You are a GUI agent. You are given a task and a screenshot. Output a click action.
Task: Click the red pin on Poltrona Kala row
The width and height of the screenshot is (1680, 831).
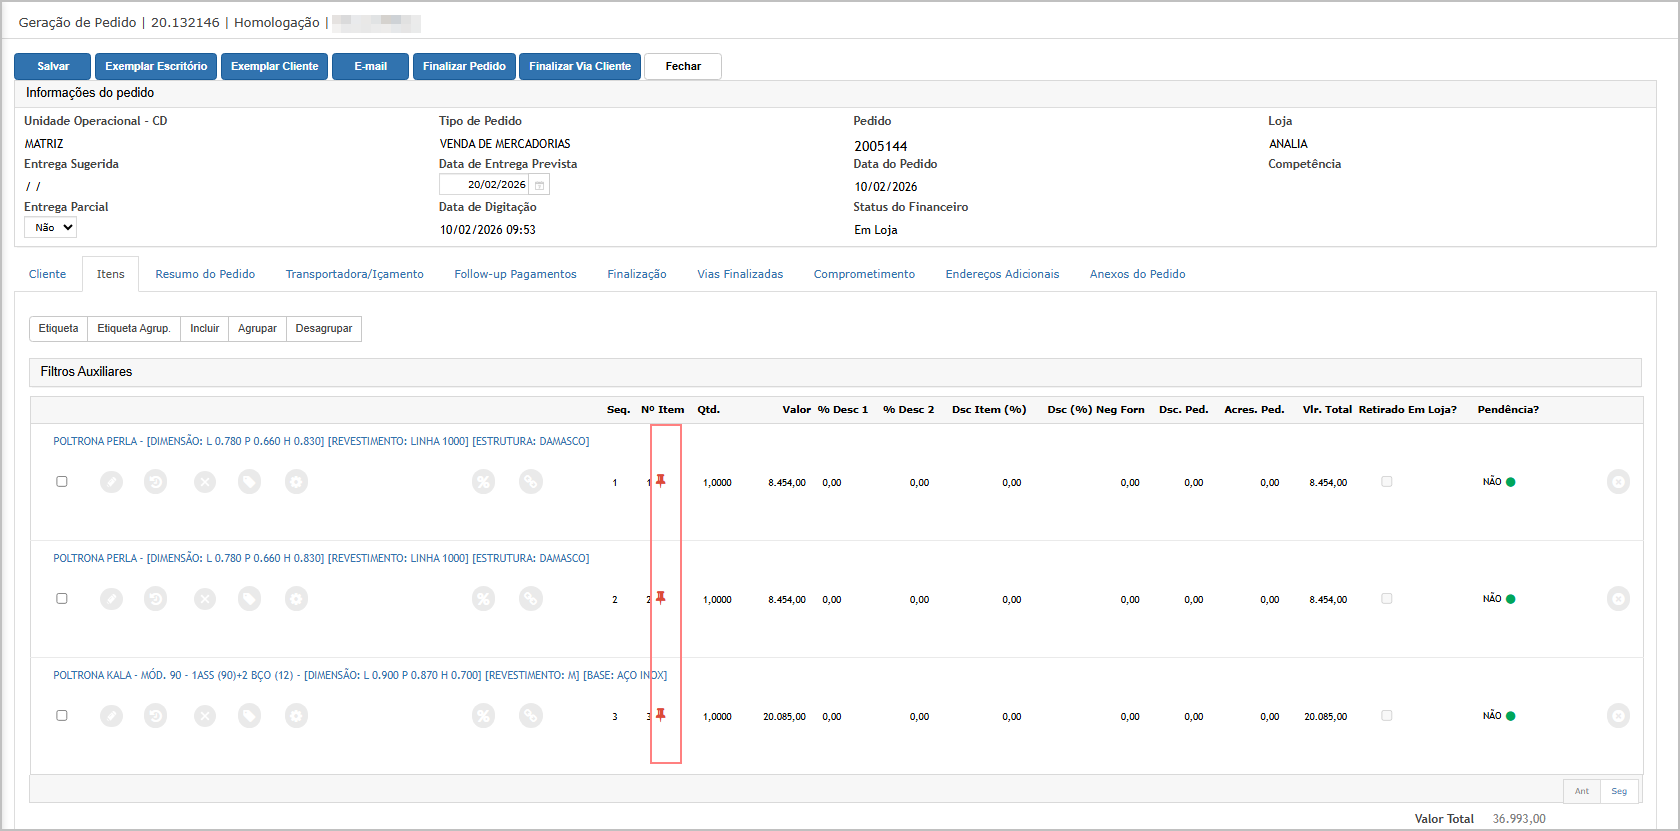point(660,715)
